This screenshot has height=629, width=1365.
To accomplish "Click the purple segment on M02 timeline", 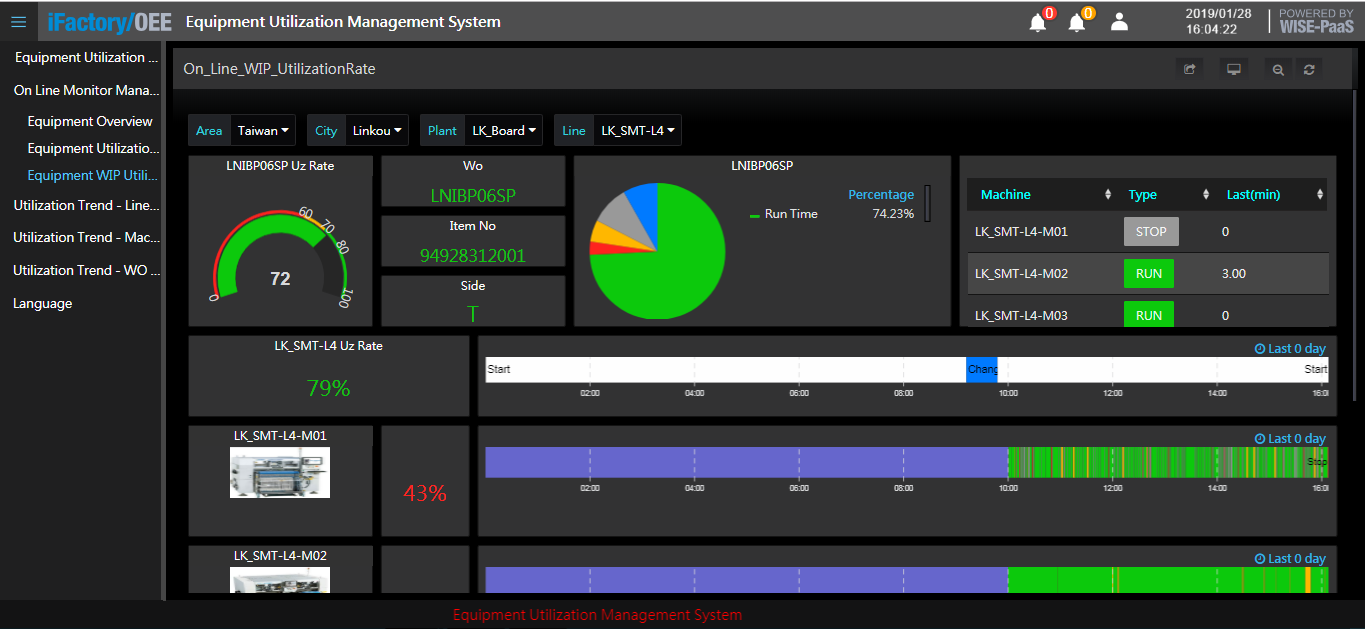I will (x=747, y=580).
